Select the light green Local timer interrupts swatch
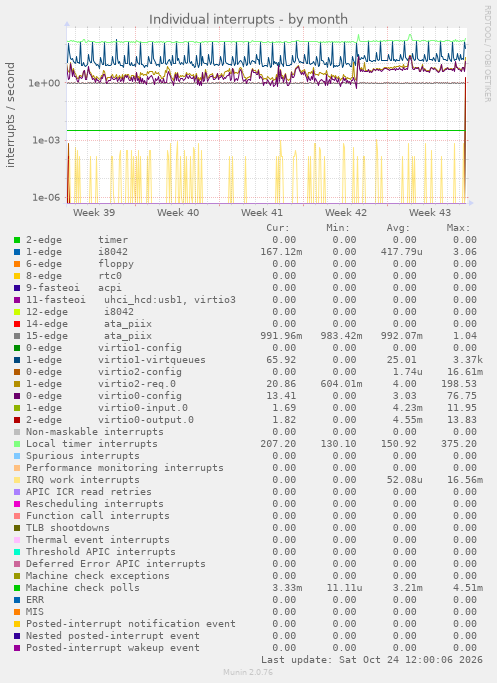The height and width of the screenshot is (683, 497). click(17, 444)
